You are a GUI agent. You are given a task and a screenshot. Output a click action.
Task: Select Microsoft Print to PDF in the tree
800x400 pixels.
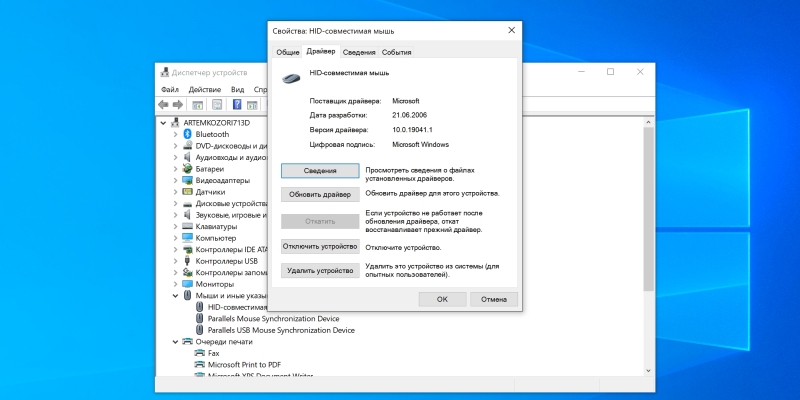pos(244,365)
